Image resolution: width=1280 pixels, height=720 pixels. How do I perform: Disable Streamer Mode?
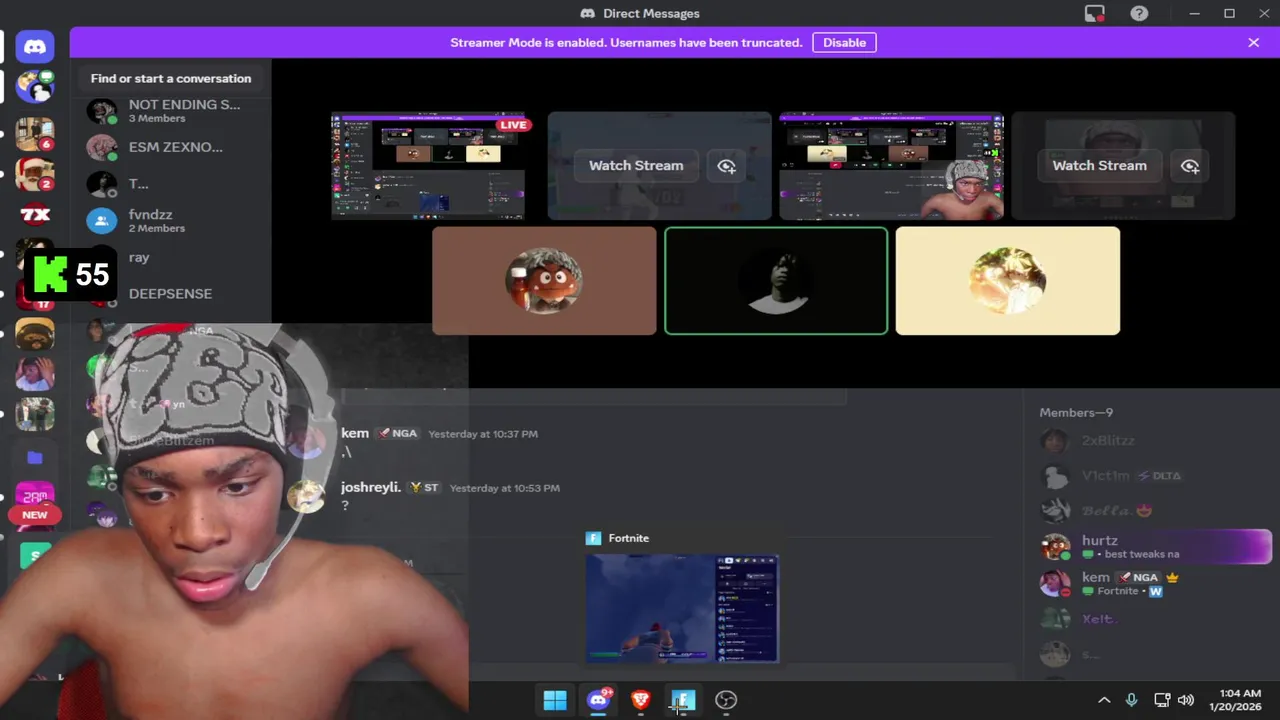click(x=844, y=42)
